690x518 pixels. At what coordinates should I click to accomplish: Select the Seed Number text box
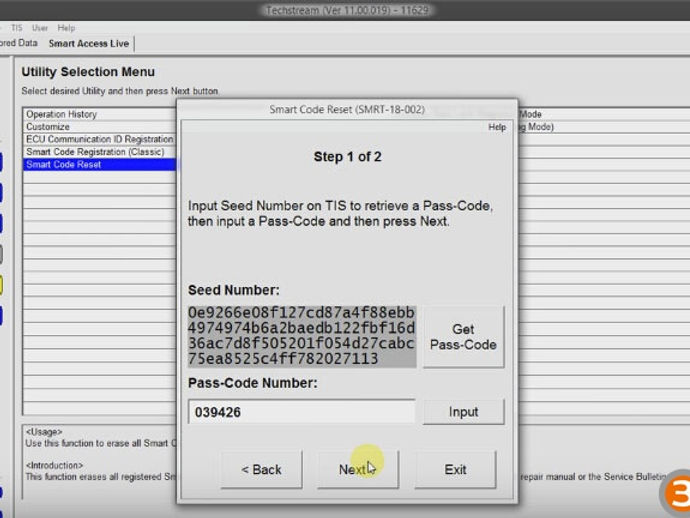tap(301, 336)
